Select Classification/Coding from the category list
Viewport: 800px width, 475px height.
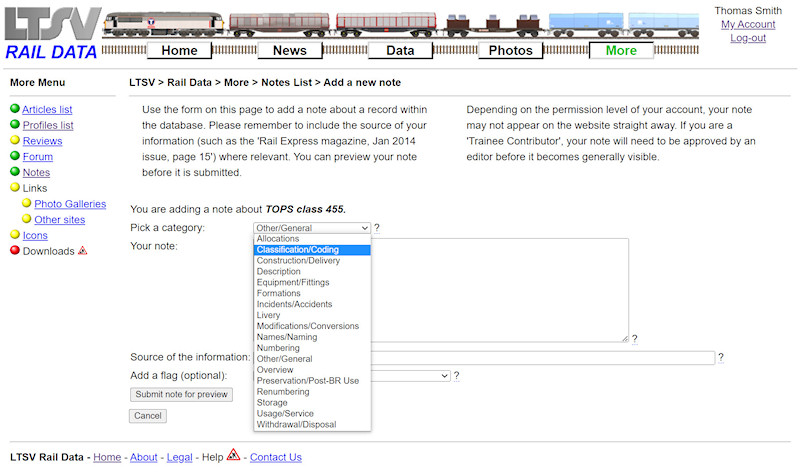[x=312, y=250]
